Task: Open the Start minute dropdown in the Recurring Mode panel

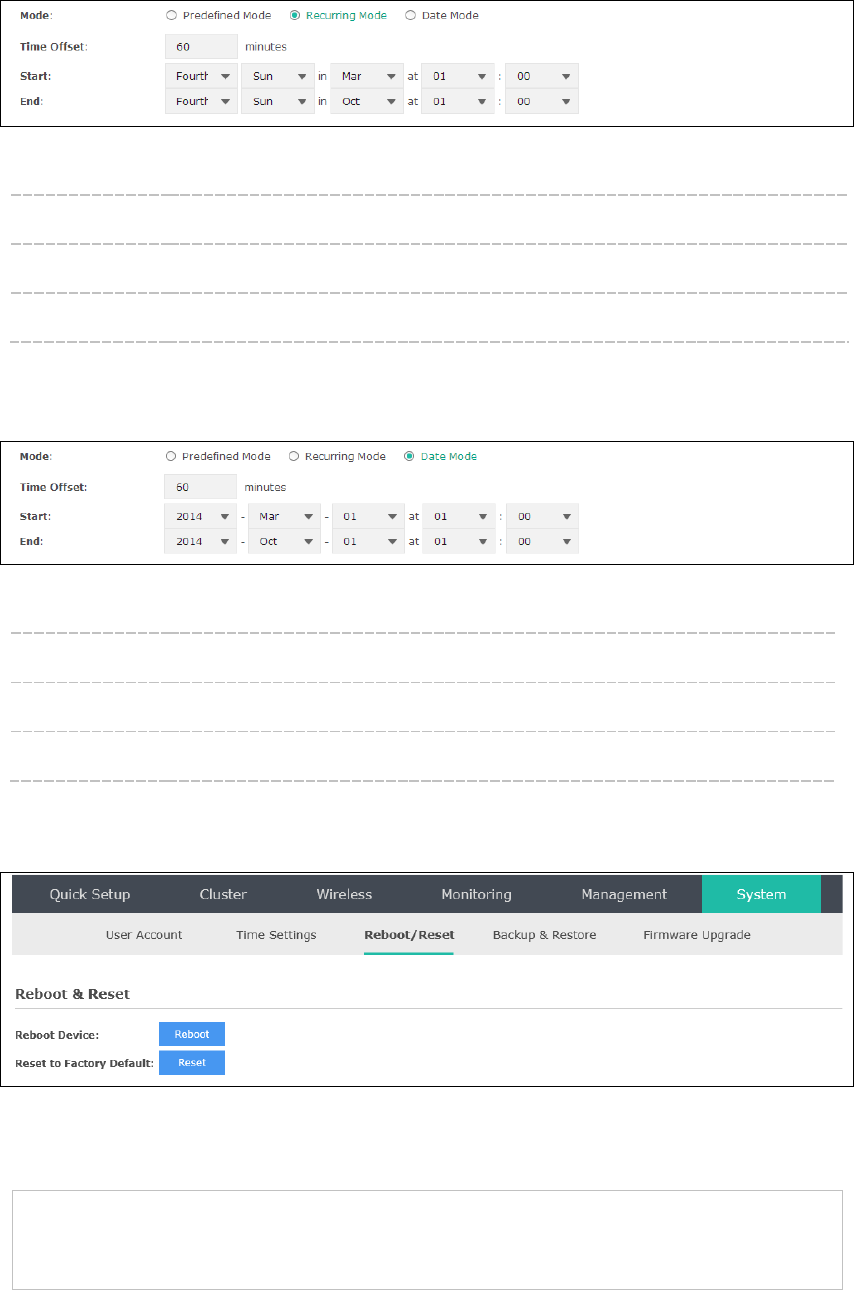Action: 542,76
